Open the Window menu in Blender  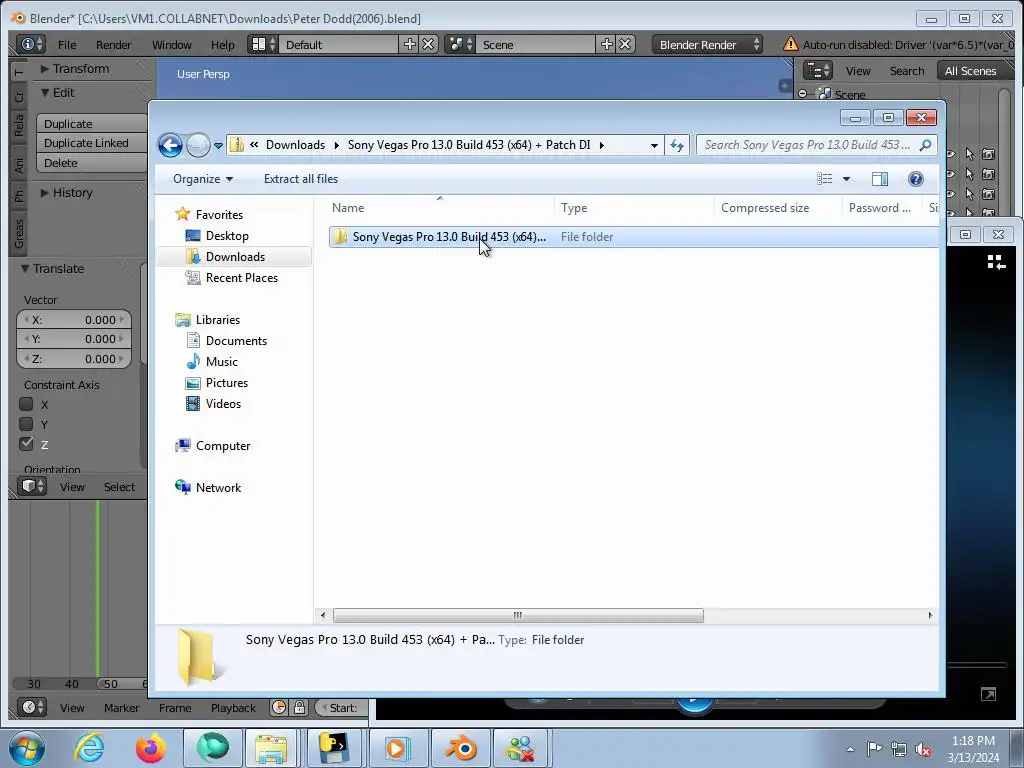tap(172, 44)
